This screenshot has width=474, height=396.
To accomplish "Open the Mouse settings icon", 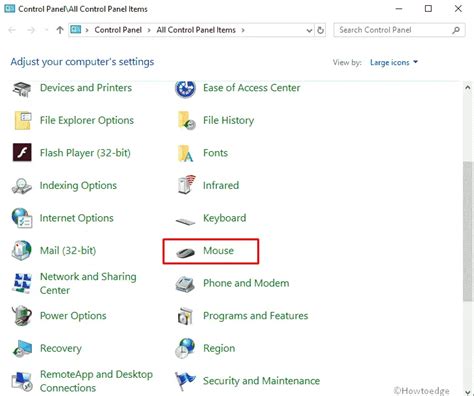I will point(185,252).
